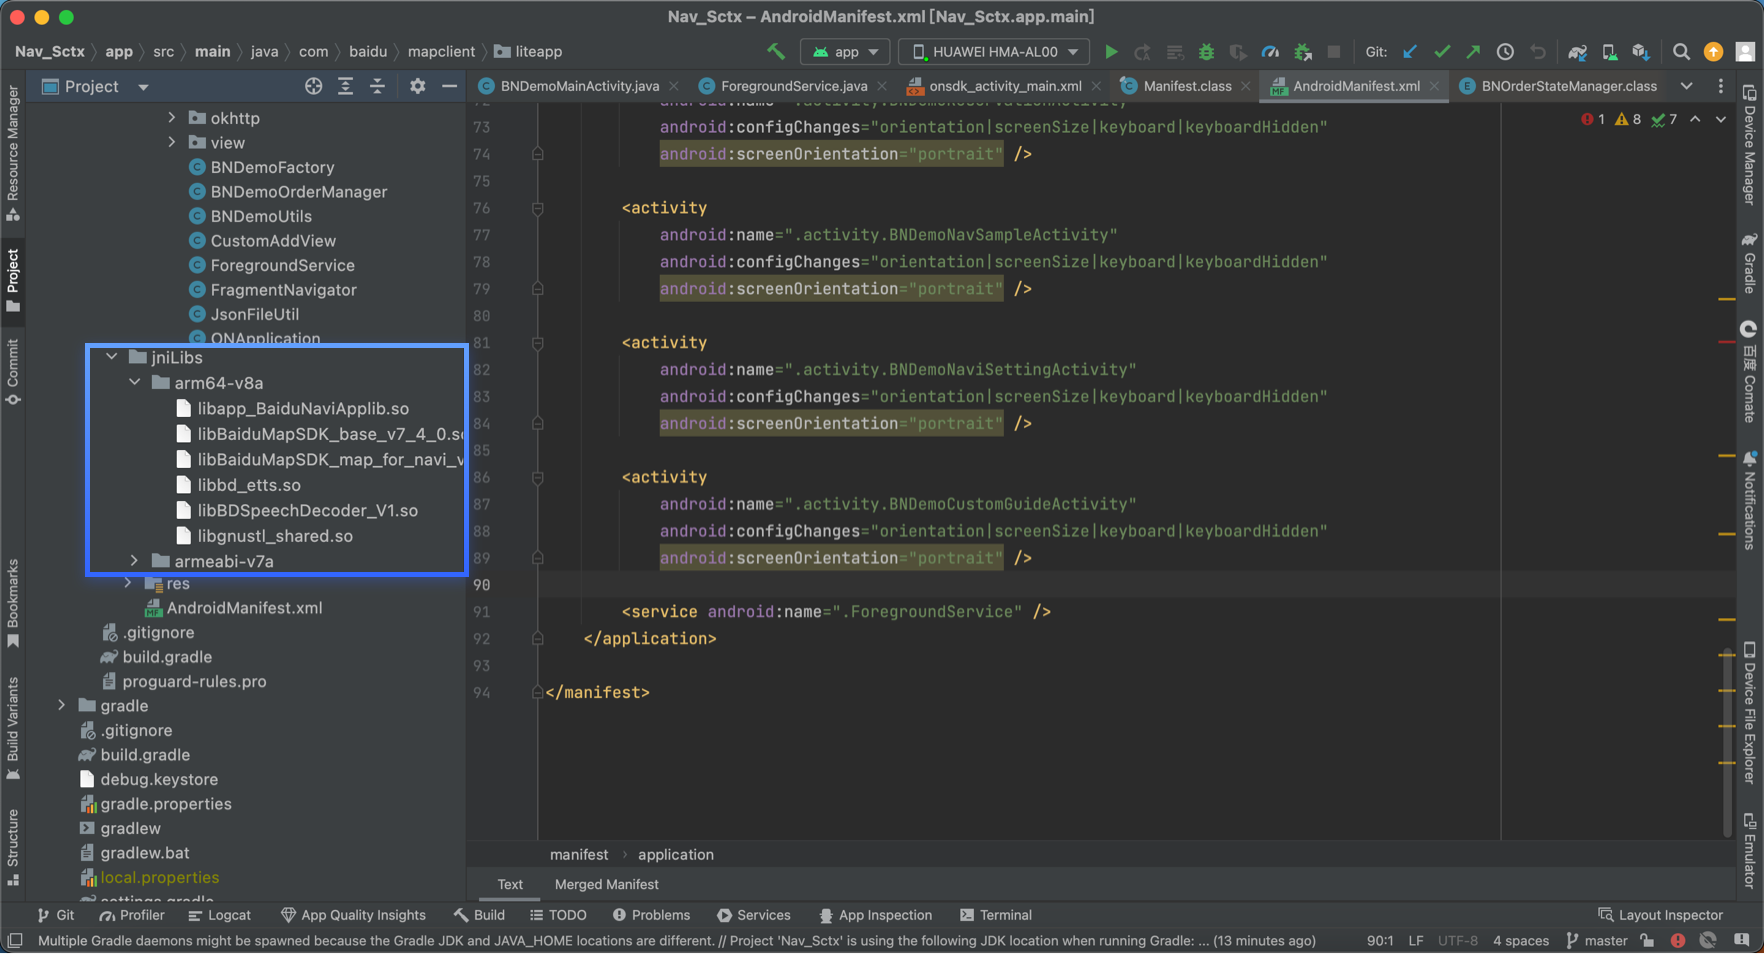Collapse the jniLibs folder
The image size is (1764, 954).
tap(112, 357)
